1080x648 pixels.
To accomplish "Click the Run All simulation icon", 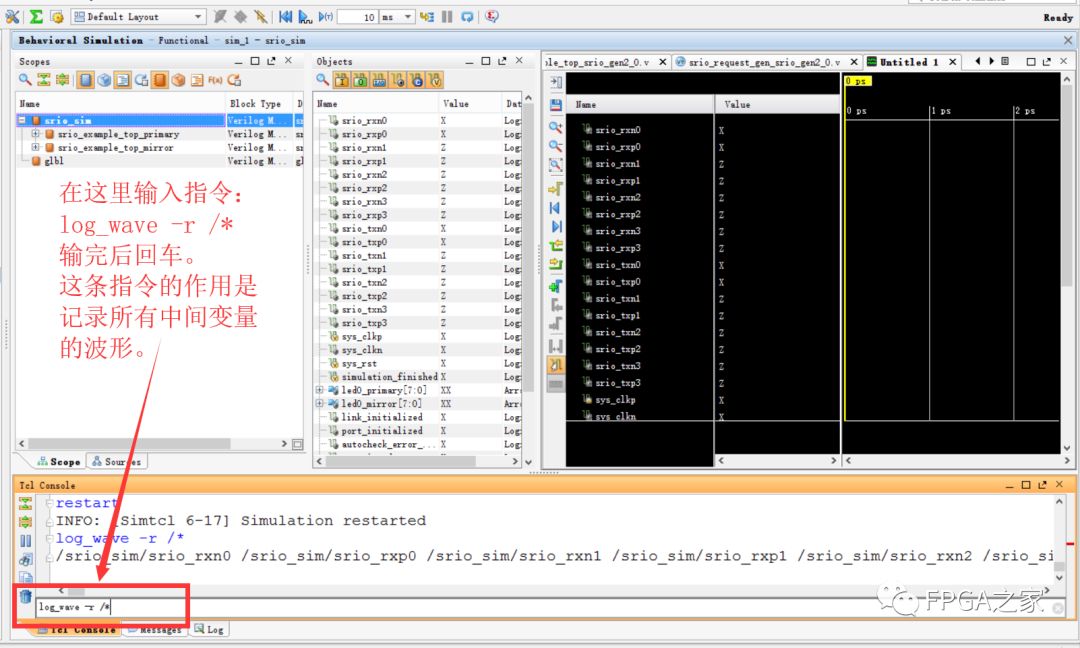I will [304, 17].
